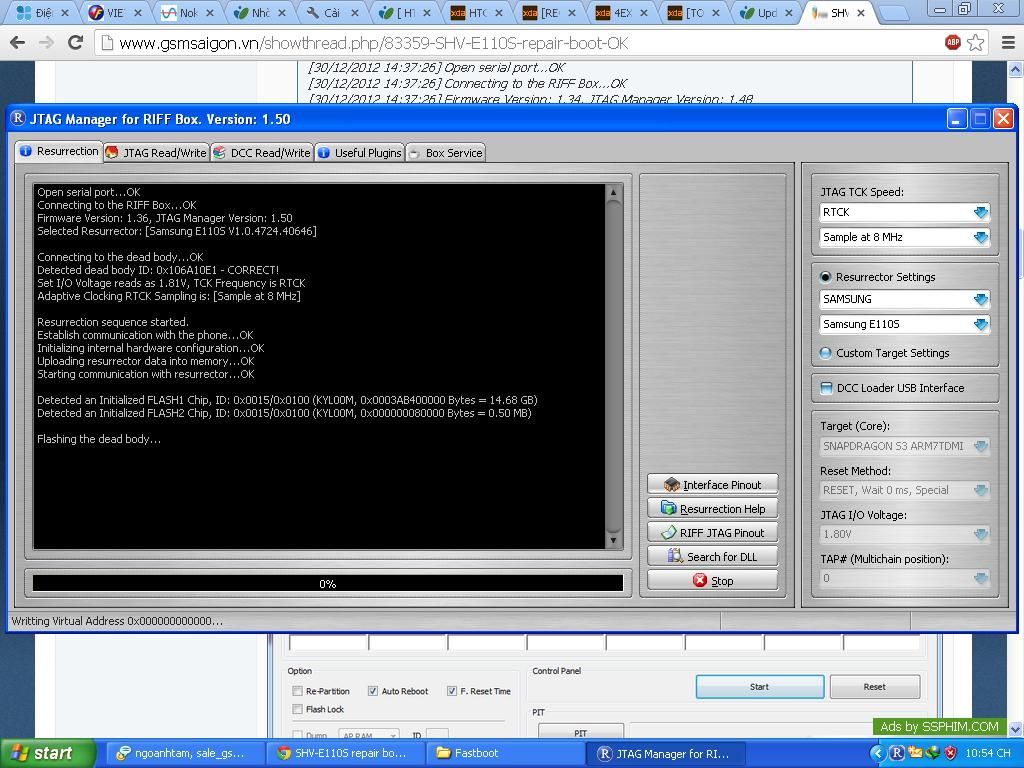Toggle the DCC Loader USB Interface checkbox
This screenshot has width=1024, height=768.
point(826,388)
